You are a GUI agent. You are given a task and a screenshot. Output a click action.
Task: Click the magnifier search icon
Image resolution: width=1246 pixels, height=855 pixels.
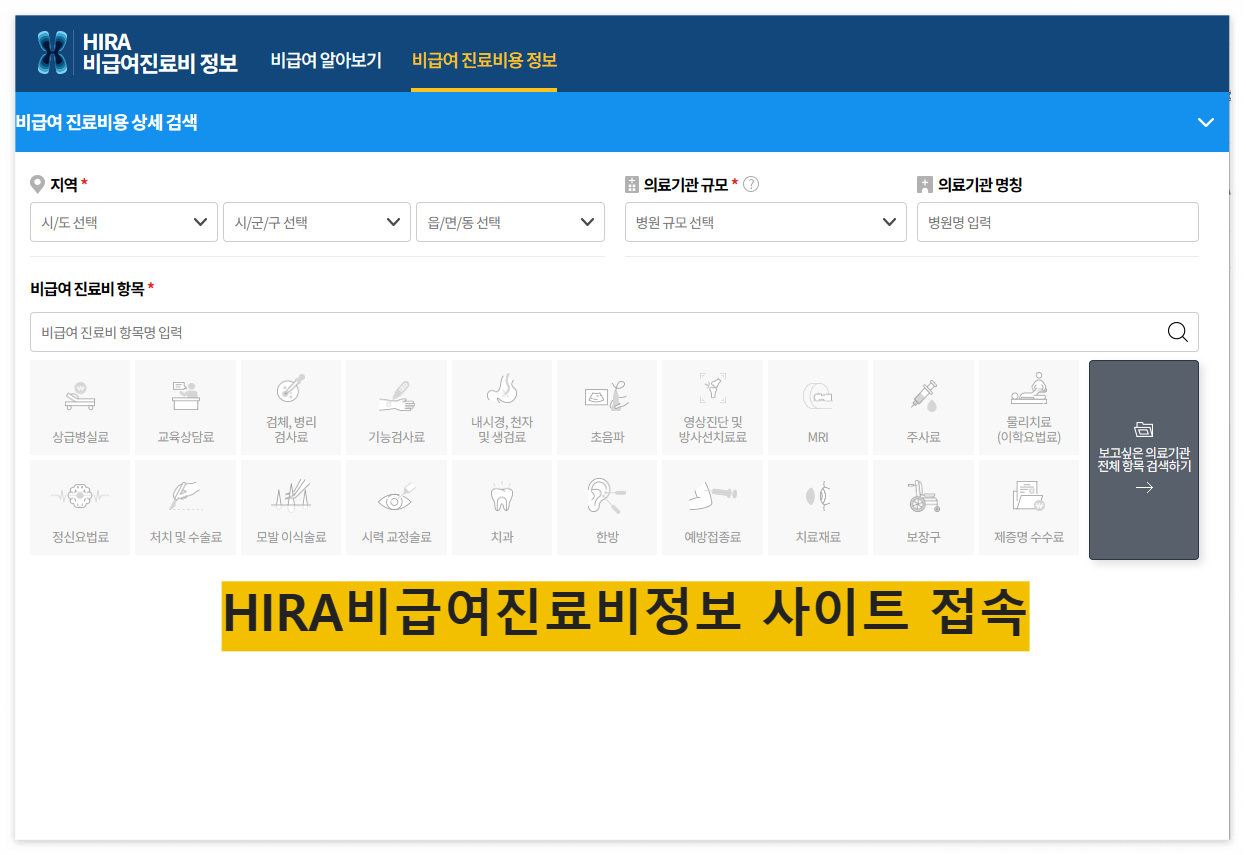[x=1177, y=332]
